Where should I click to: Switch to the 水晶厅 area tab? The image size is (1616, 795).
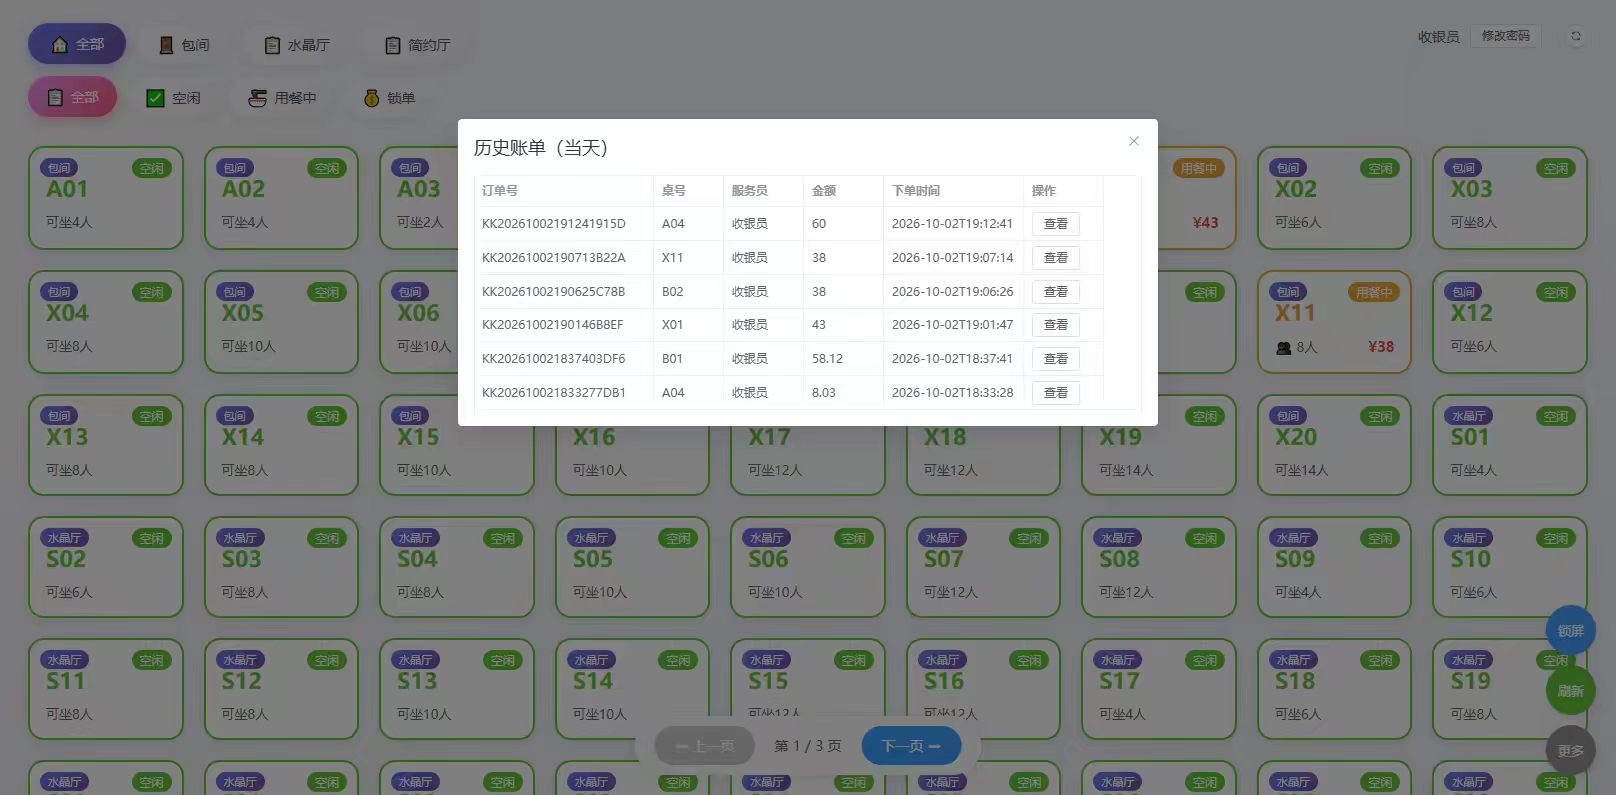point(297,45)
